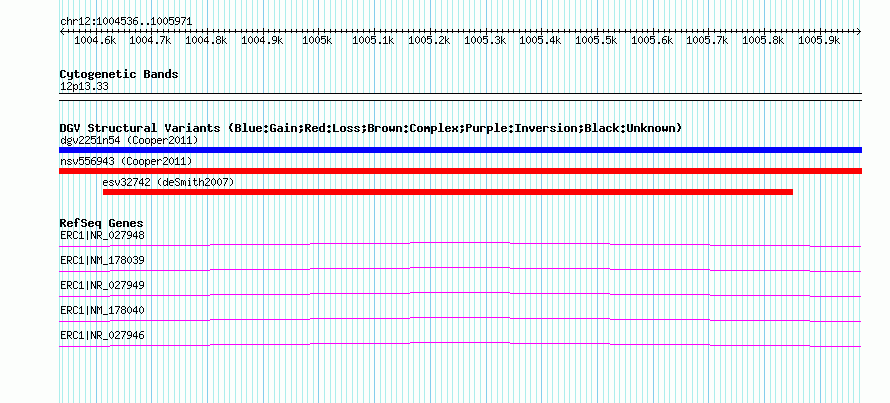Click the magenta ERC1|NR_027949 transcript line

(x=460, y=294)
